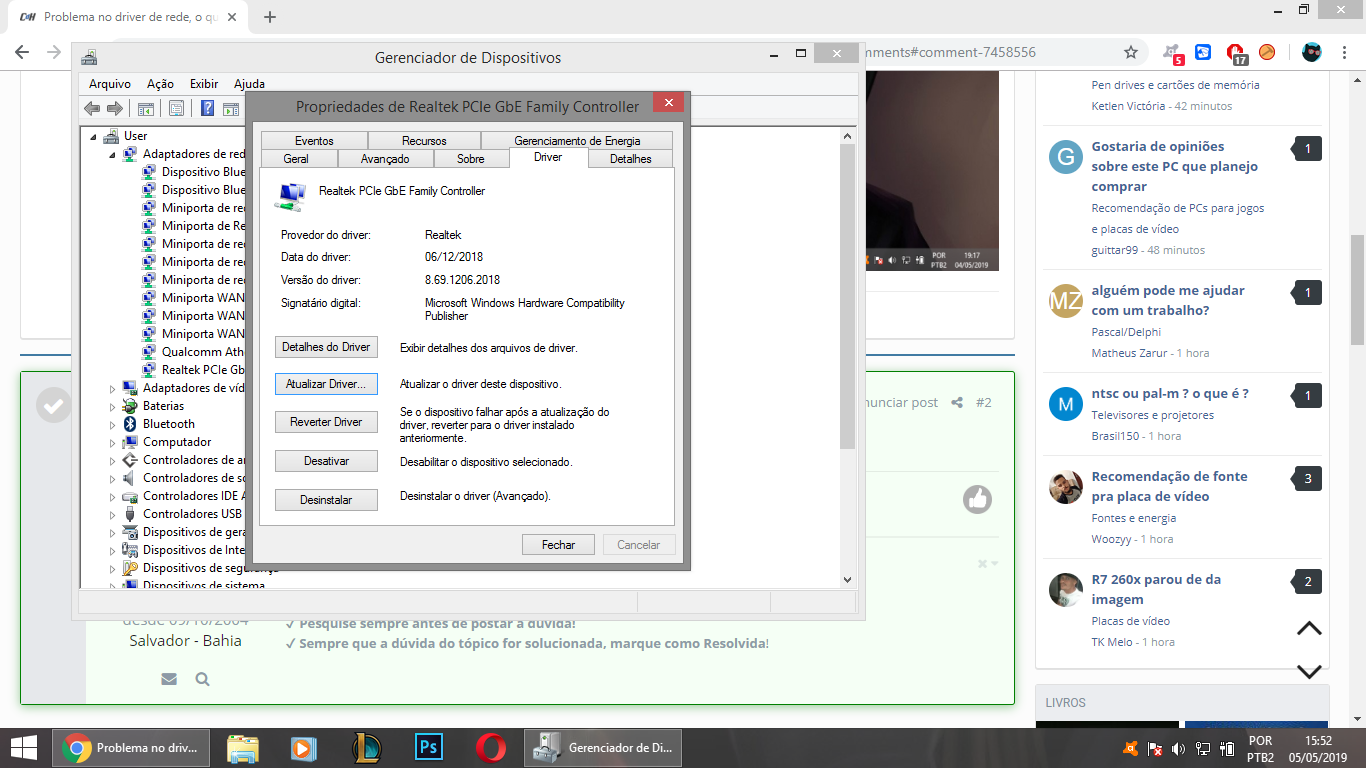Switch to the Eventos tab
The height and width of the screenshot is (768, 1366).
(x=314, y=140)
